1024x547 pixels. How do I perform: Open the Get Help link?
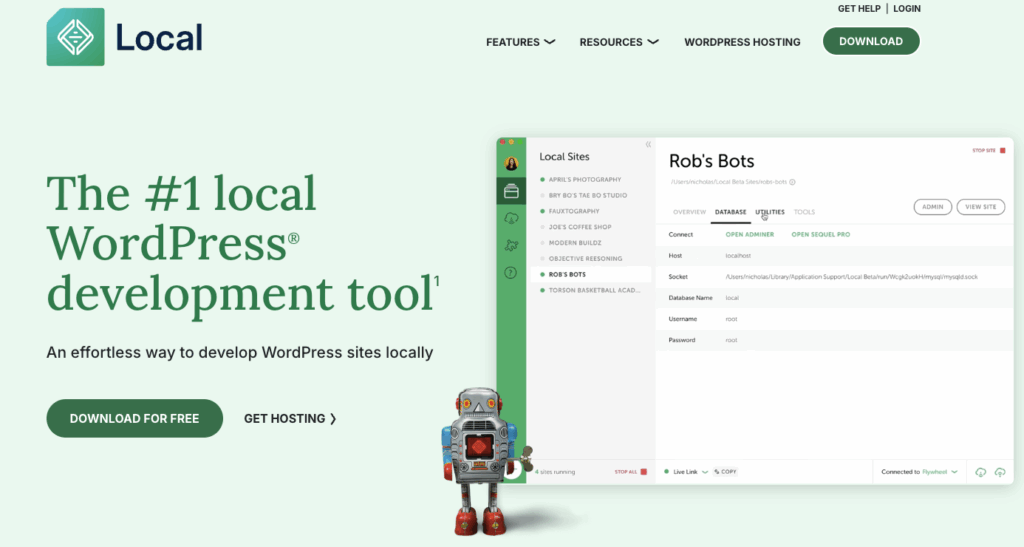click(859, 8)
